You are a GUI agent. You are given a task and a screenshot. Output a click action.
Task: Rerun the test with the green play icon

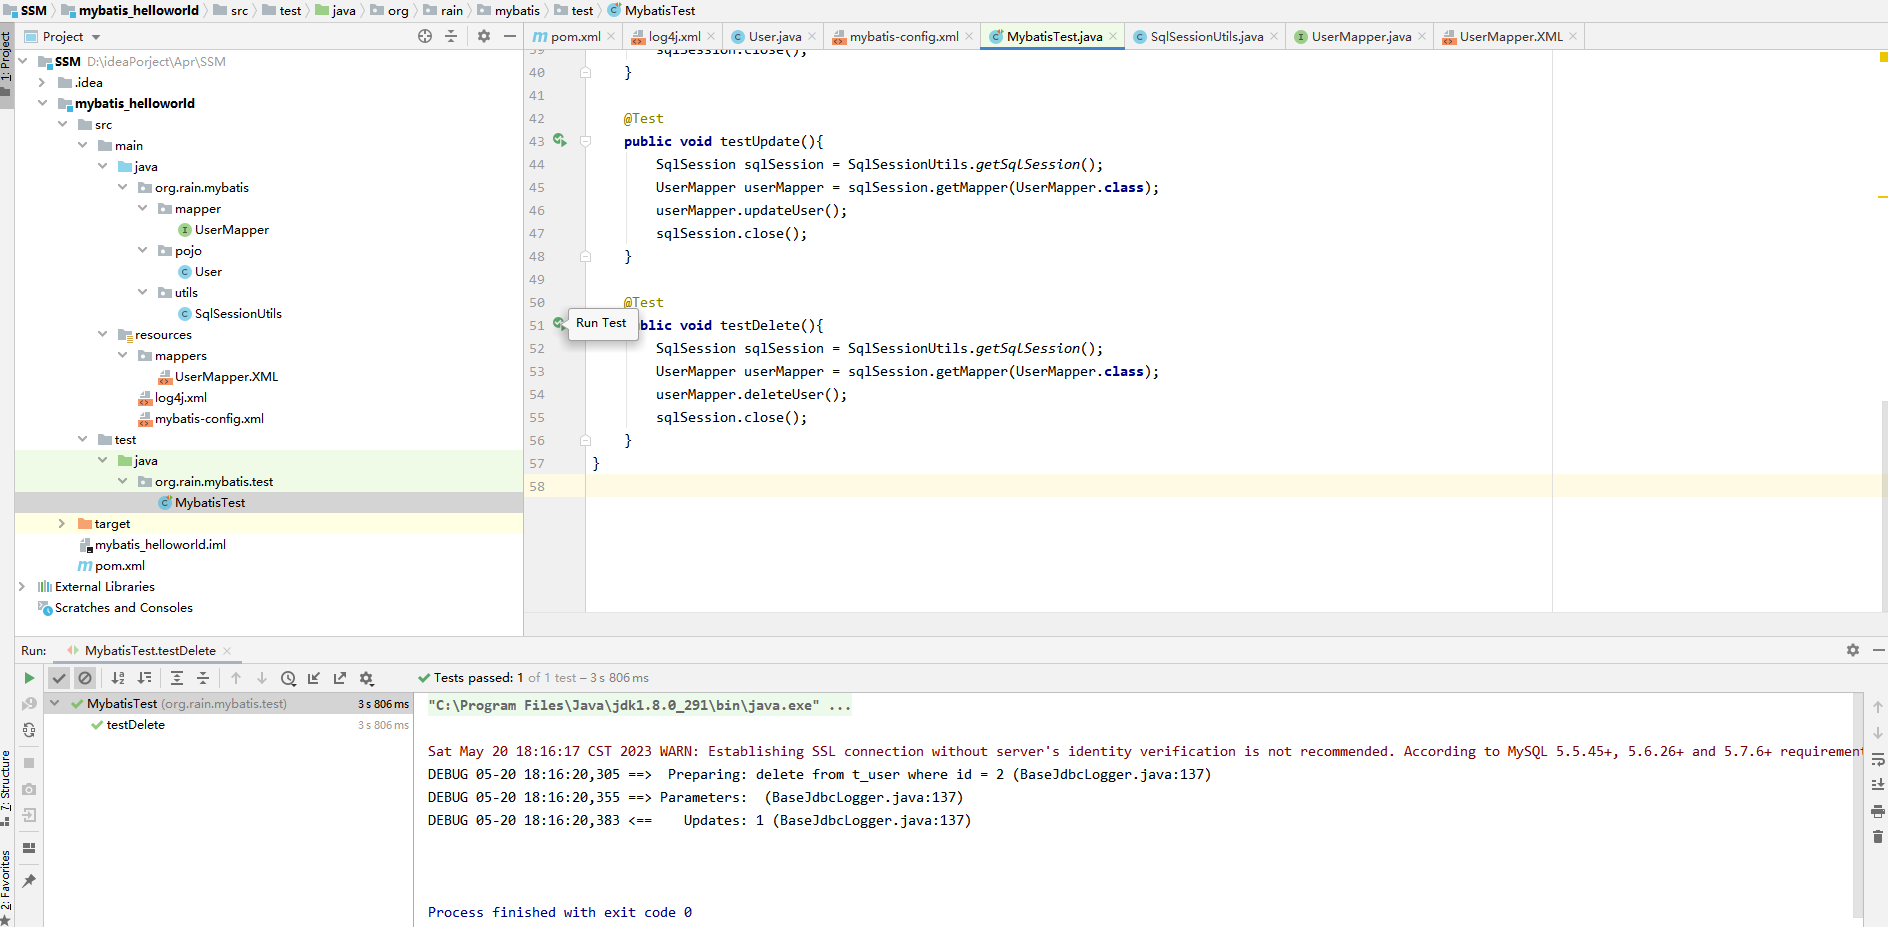[x=29, y=678]
